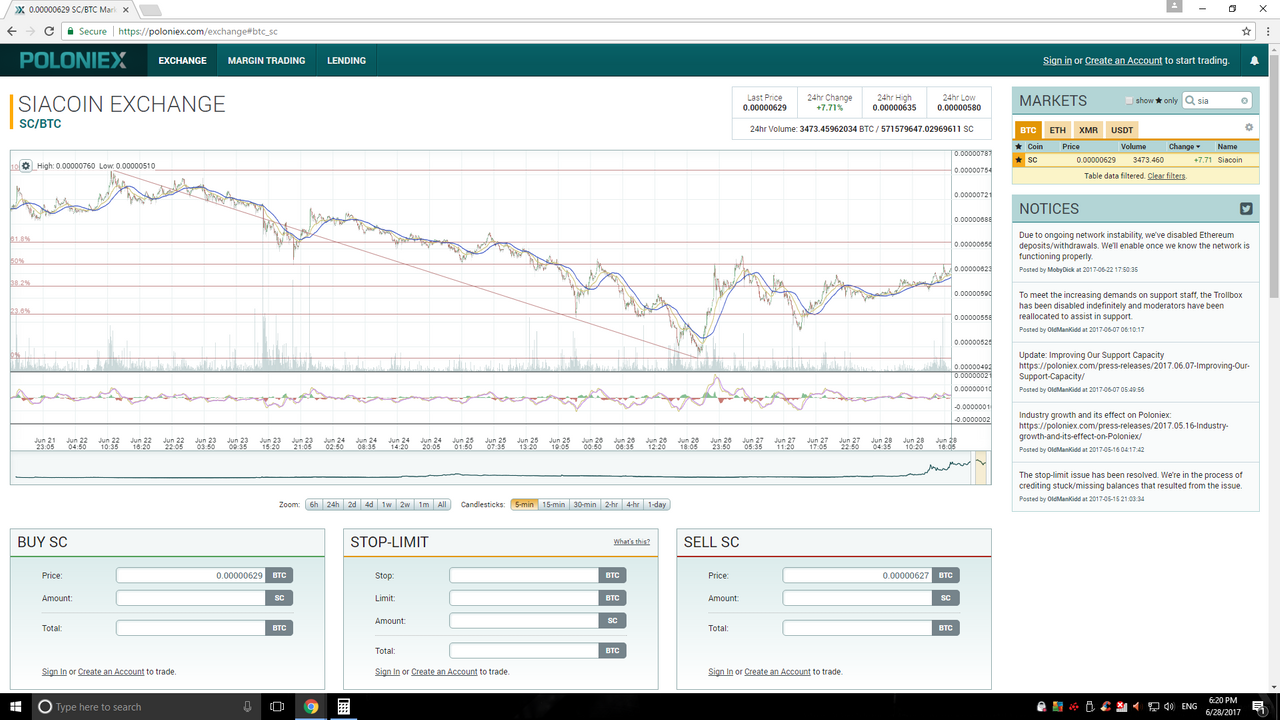Screen dimensions: 1280x720
Task: Select 15-min candlesticks
Action: coord(553,505)
